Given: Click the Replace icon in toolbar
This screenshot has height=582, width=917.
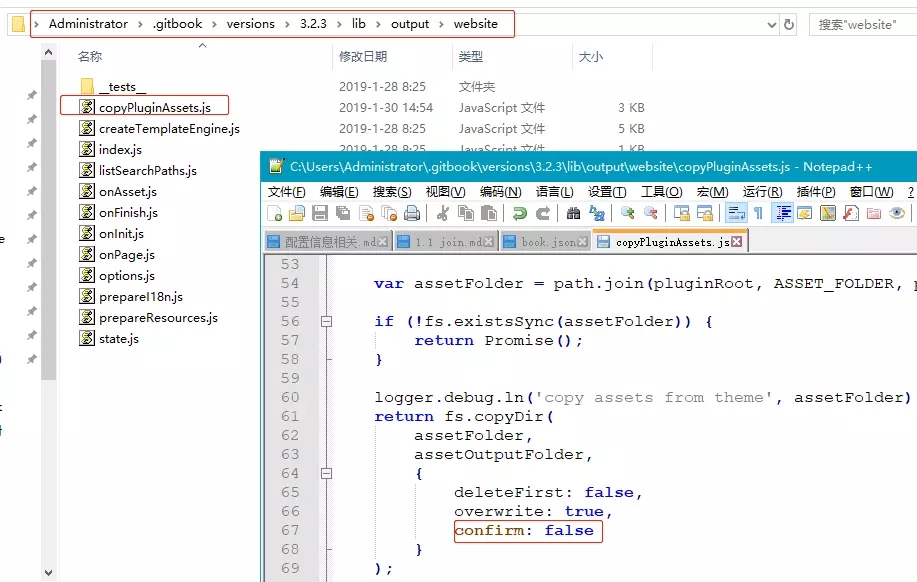Looking at the screenshot, I should coord(597,213).
